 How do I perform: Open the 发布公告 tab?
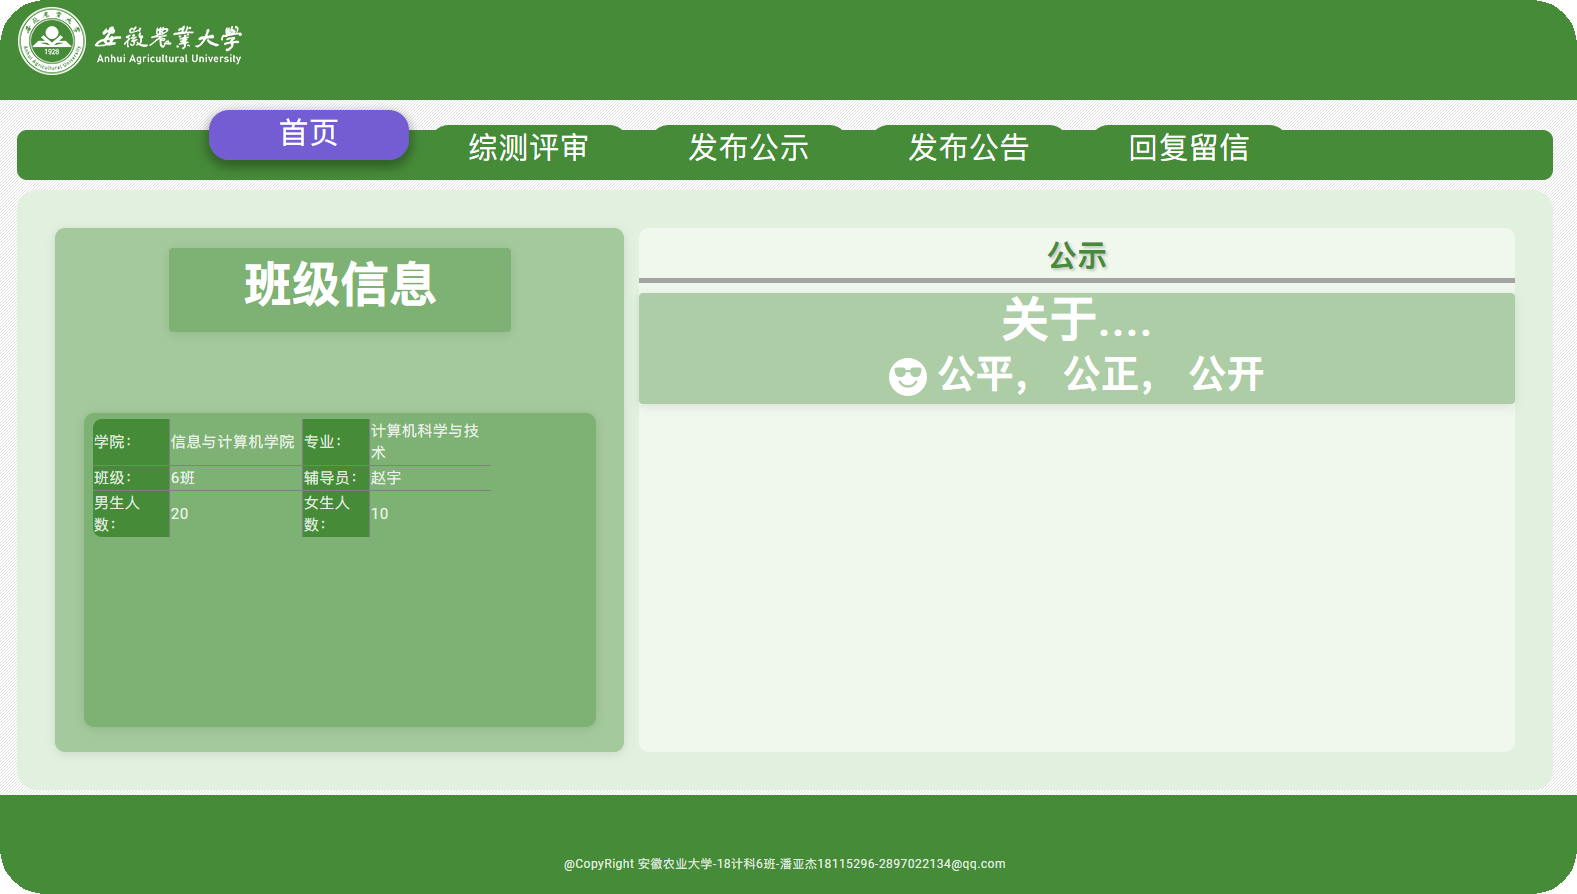pos(968,148)
